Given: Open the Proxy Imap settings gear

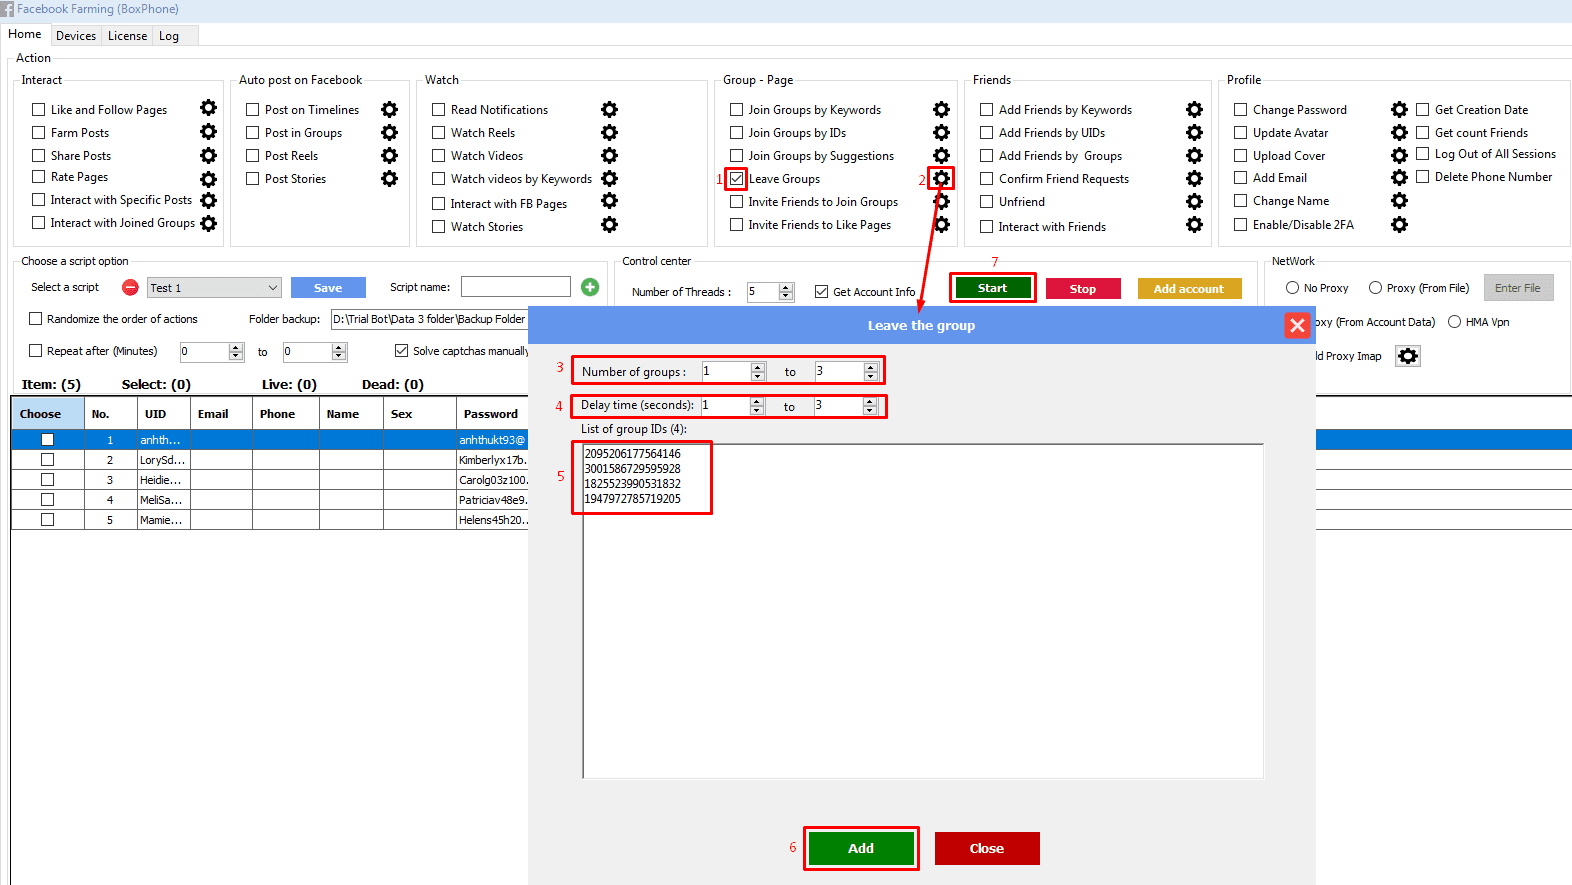Looking at the screenshot, I should point(1408,356).
